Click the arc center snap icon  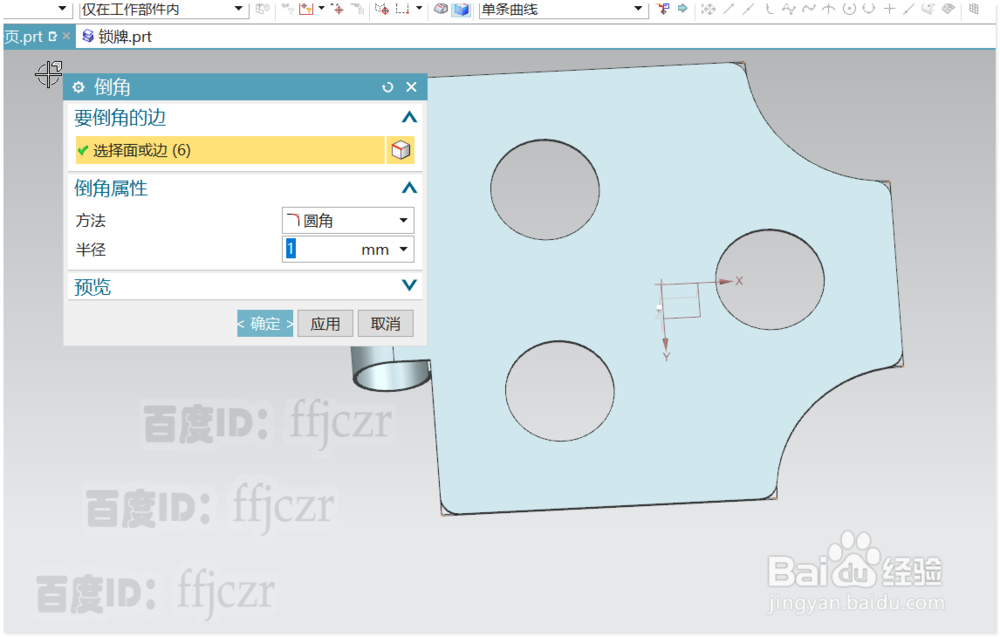click(849, 8)
